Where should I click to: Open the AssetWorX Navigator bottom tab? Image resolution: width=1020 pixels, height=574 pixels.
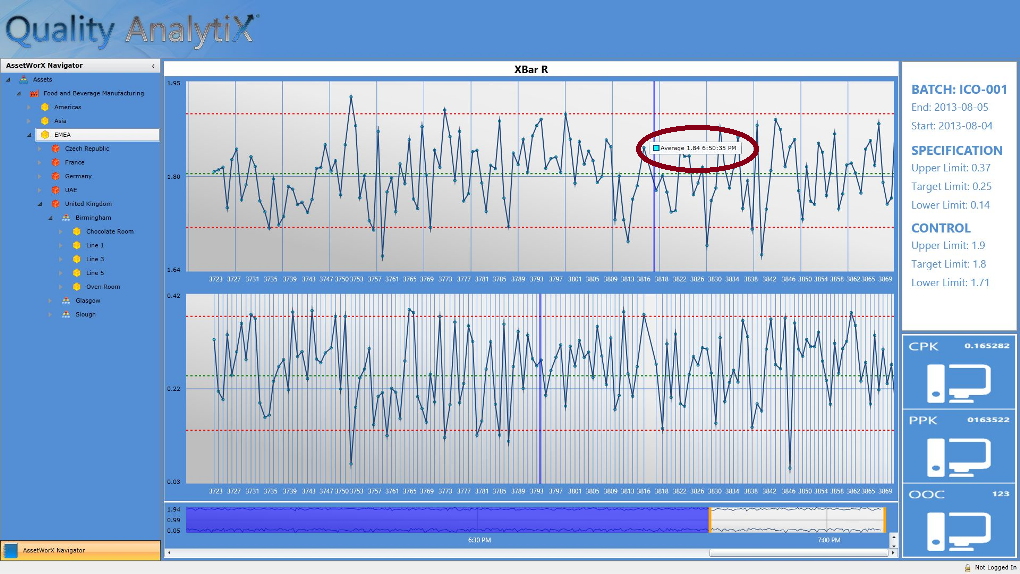(x=80, y=550)
